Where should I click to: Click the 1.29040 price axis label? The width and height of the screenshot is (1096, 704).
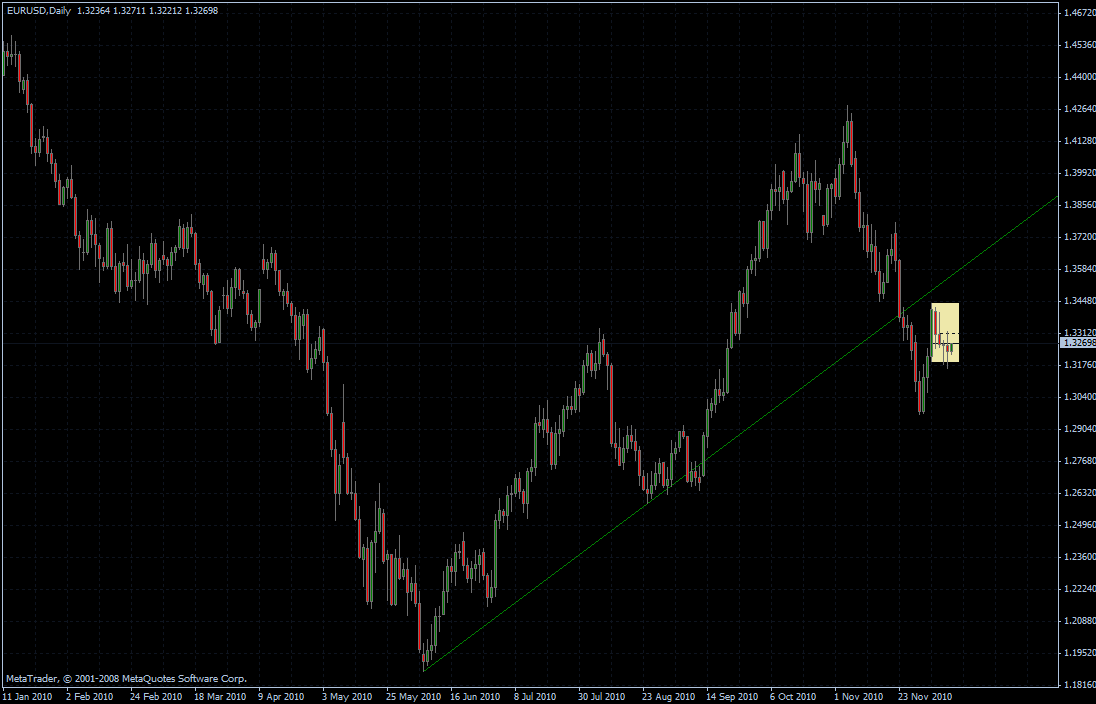coord(1080,429)
